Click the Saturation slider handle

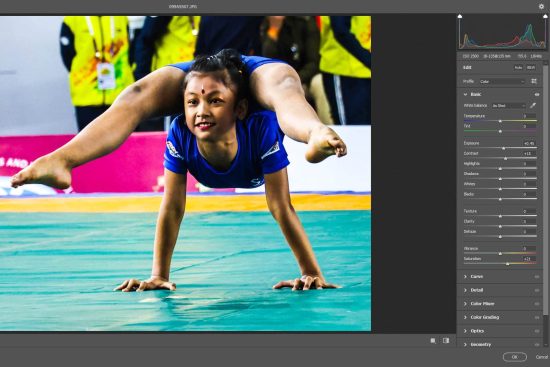click(508, 263)
